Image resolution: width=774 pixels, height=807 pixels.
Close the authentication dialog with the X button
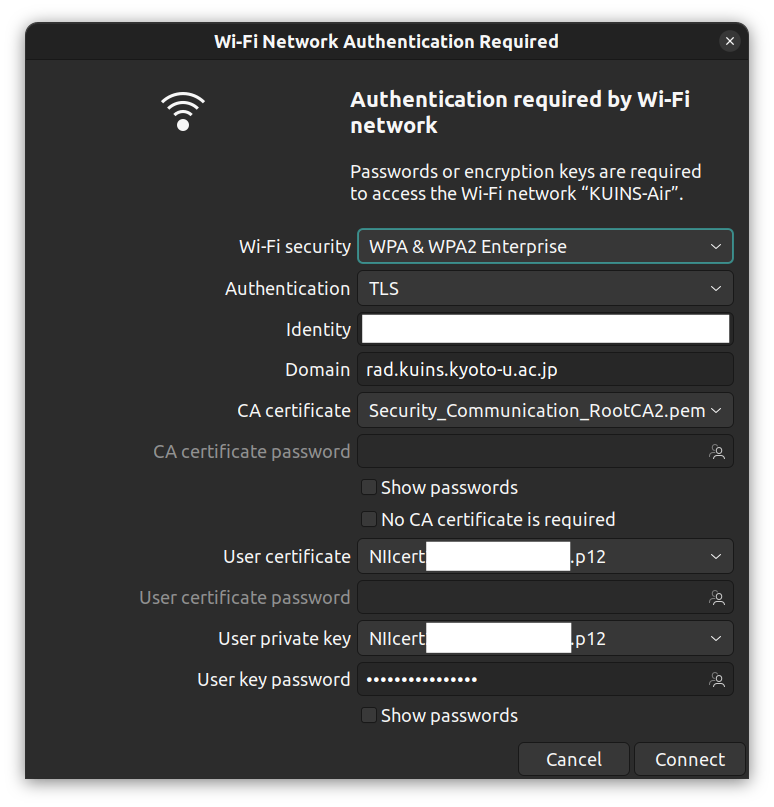click(730, 41)
